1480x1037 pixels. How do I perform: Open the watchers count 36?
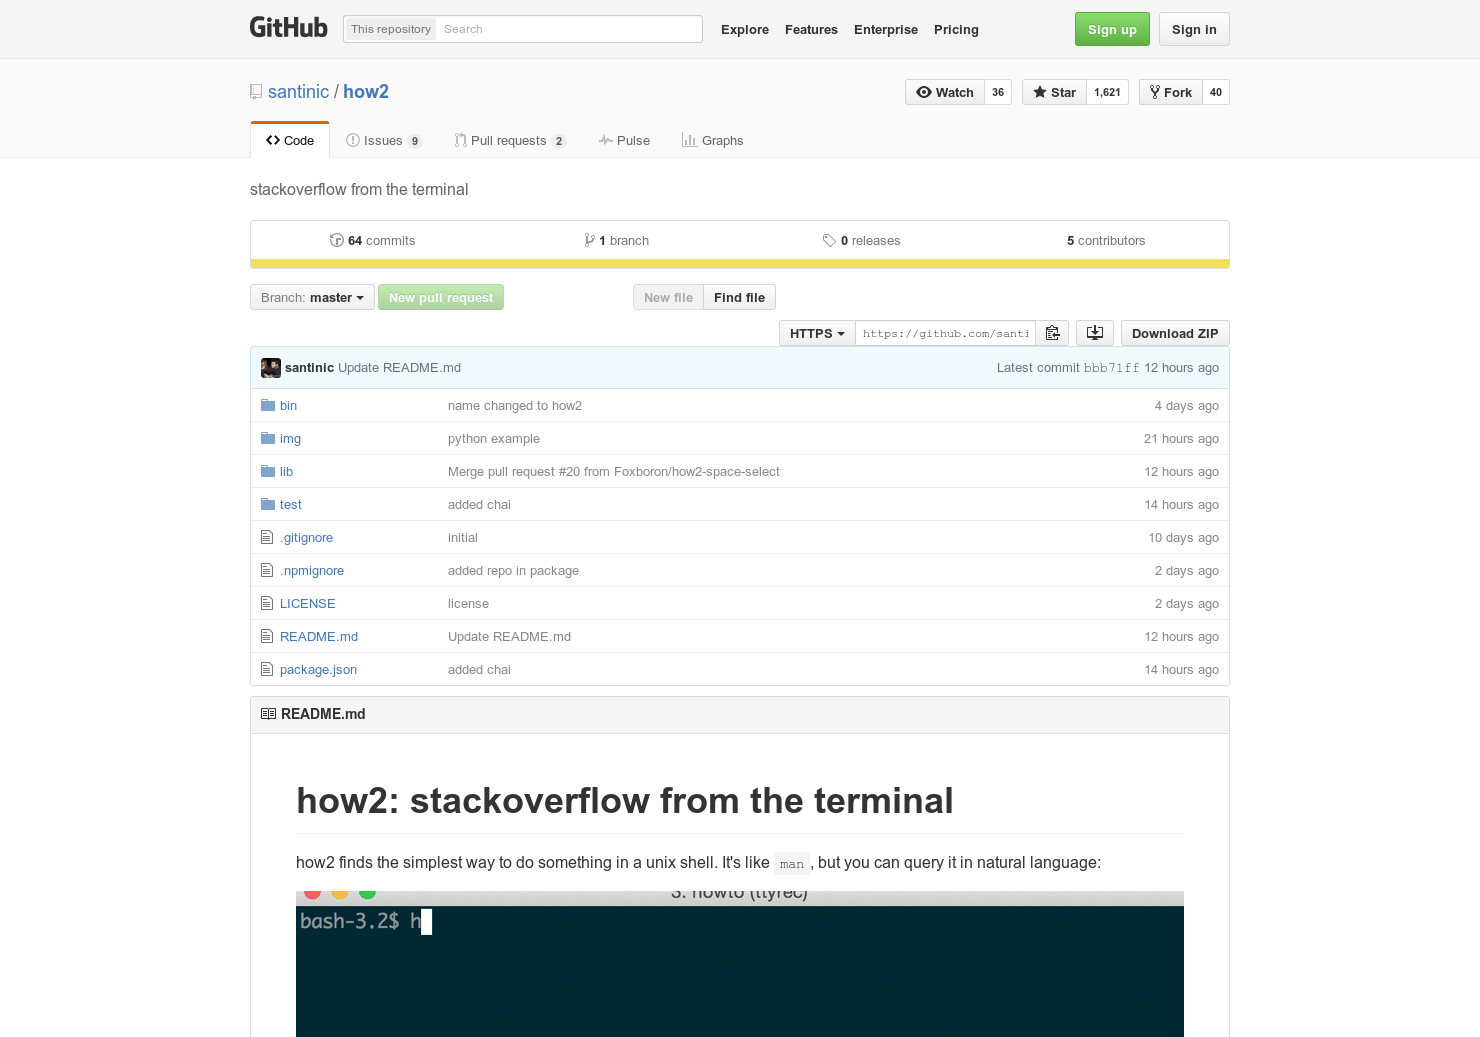click(998, 92)
